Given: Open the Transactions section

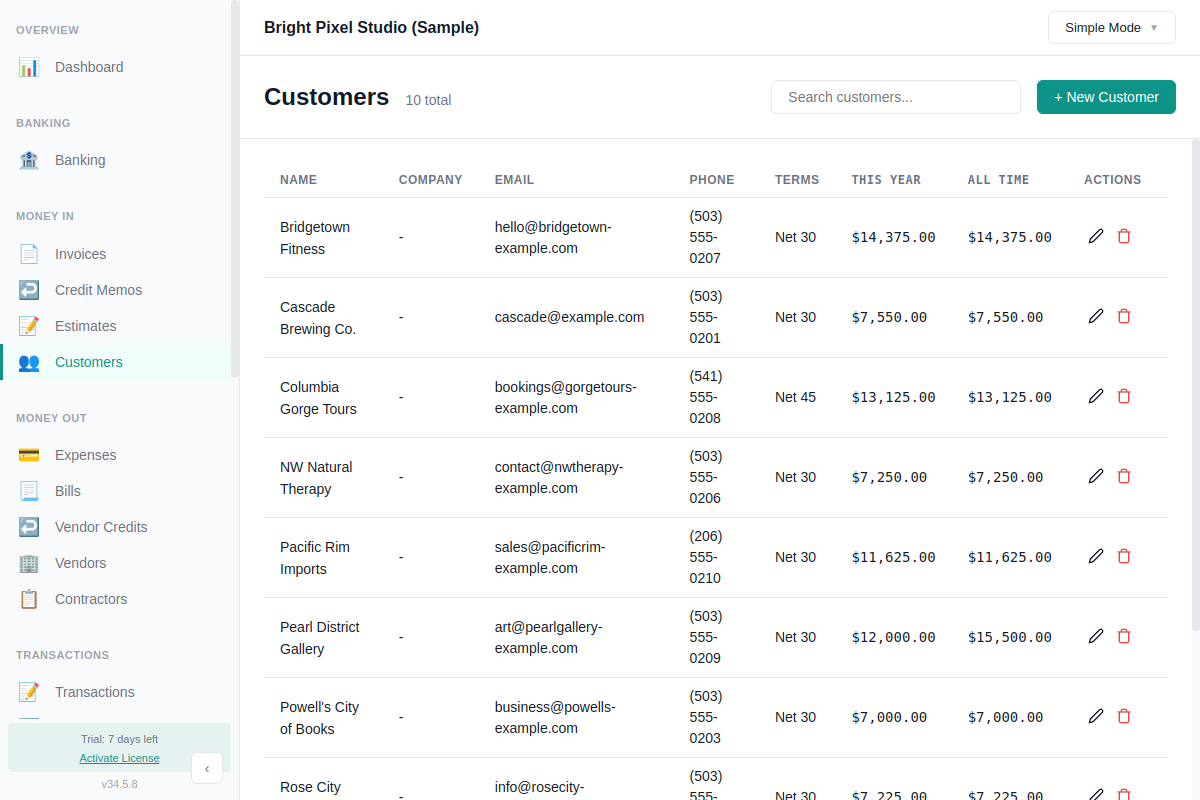Looking at the screenshot, I should pyautogui.click(x=94, y=692).
